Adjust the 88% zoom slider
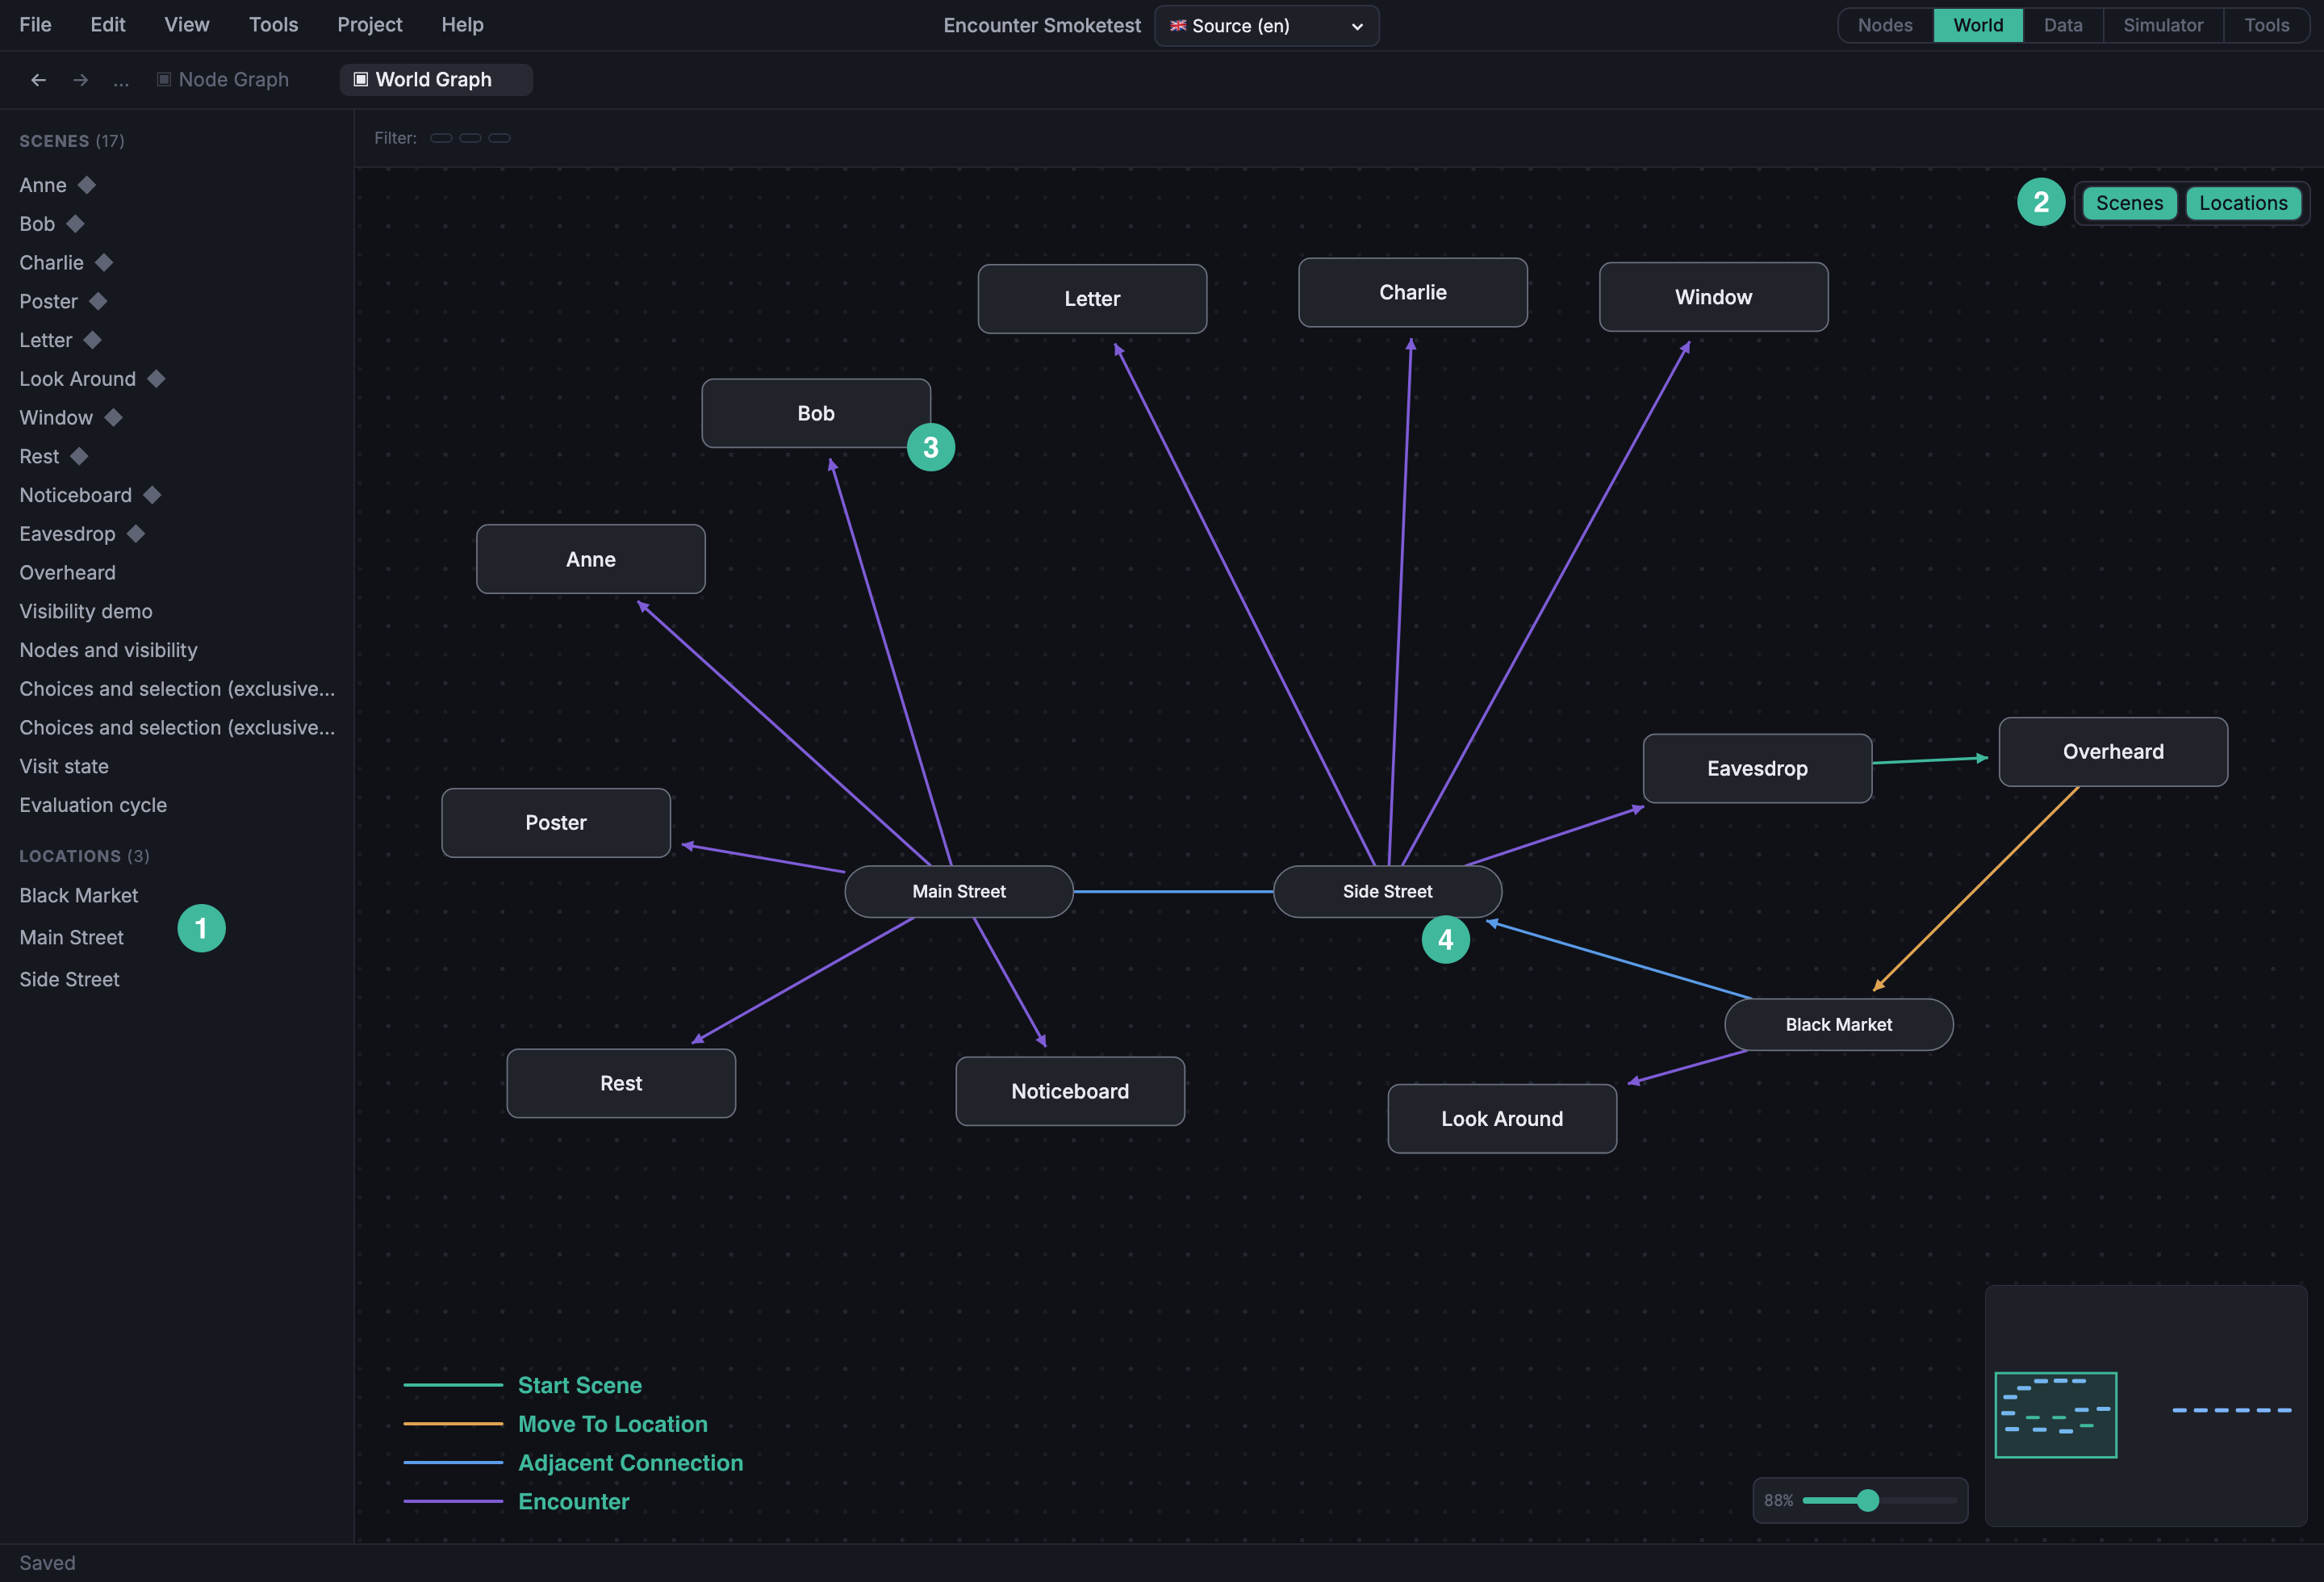The image size is (2324, 1582). 1880,1500
